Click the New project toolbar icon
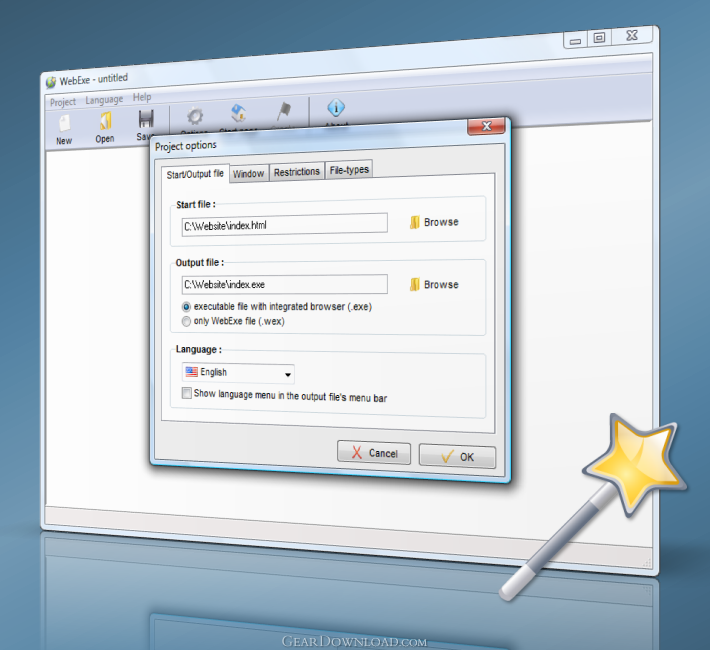This screenshot has width=710, height=650. point(64,123)
